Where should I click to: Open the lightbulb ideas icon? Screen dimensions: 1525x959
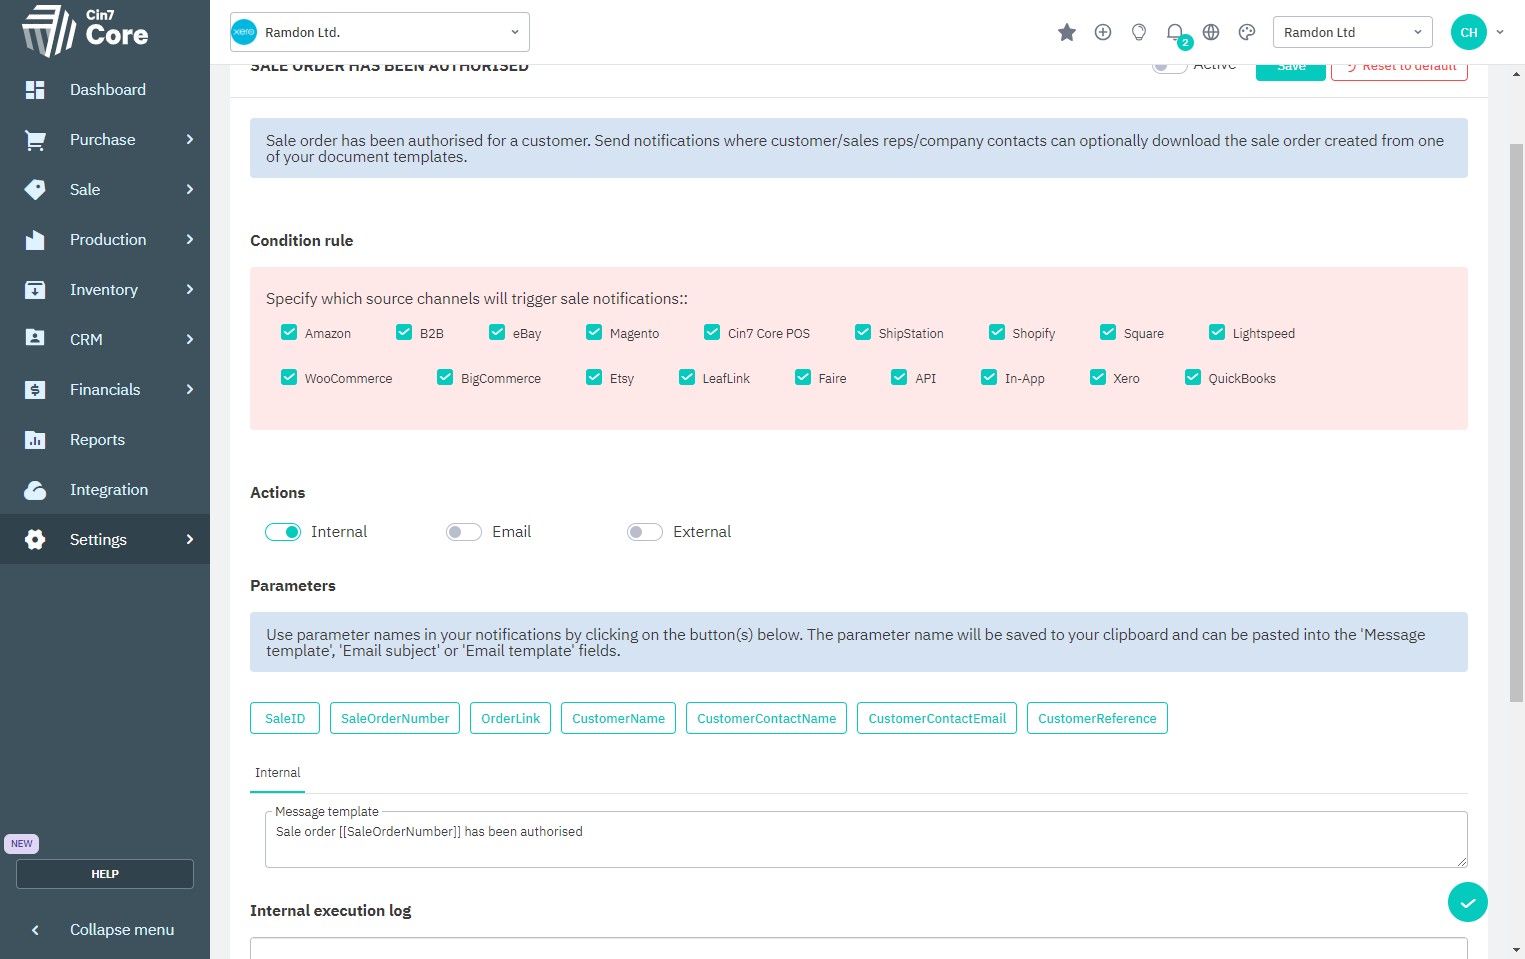tap(1138, 33)
